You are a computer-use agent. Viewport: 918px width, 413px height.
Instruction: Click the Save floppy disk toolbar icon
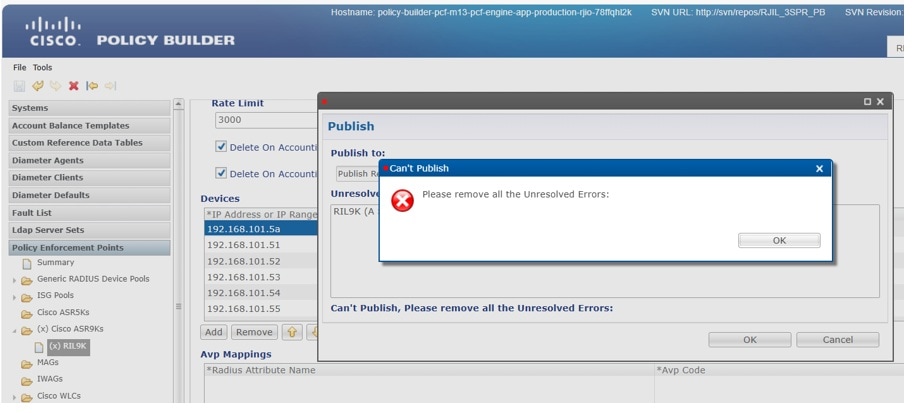[x=19, y=86]
